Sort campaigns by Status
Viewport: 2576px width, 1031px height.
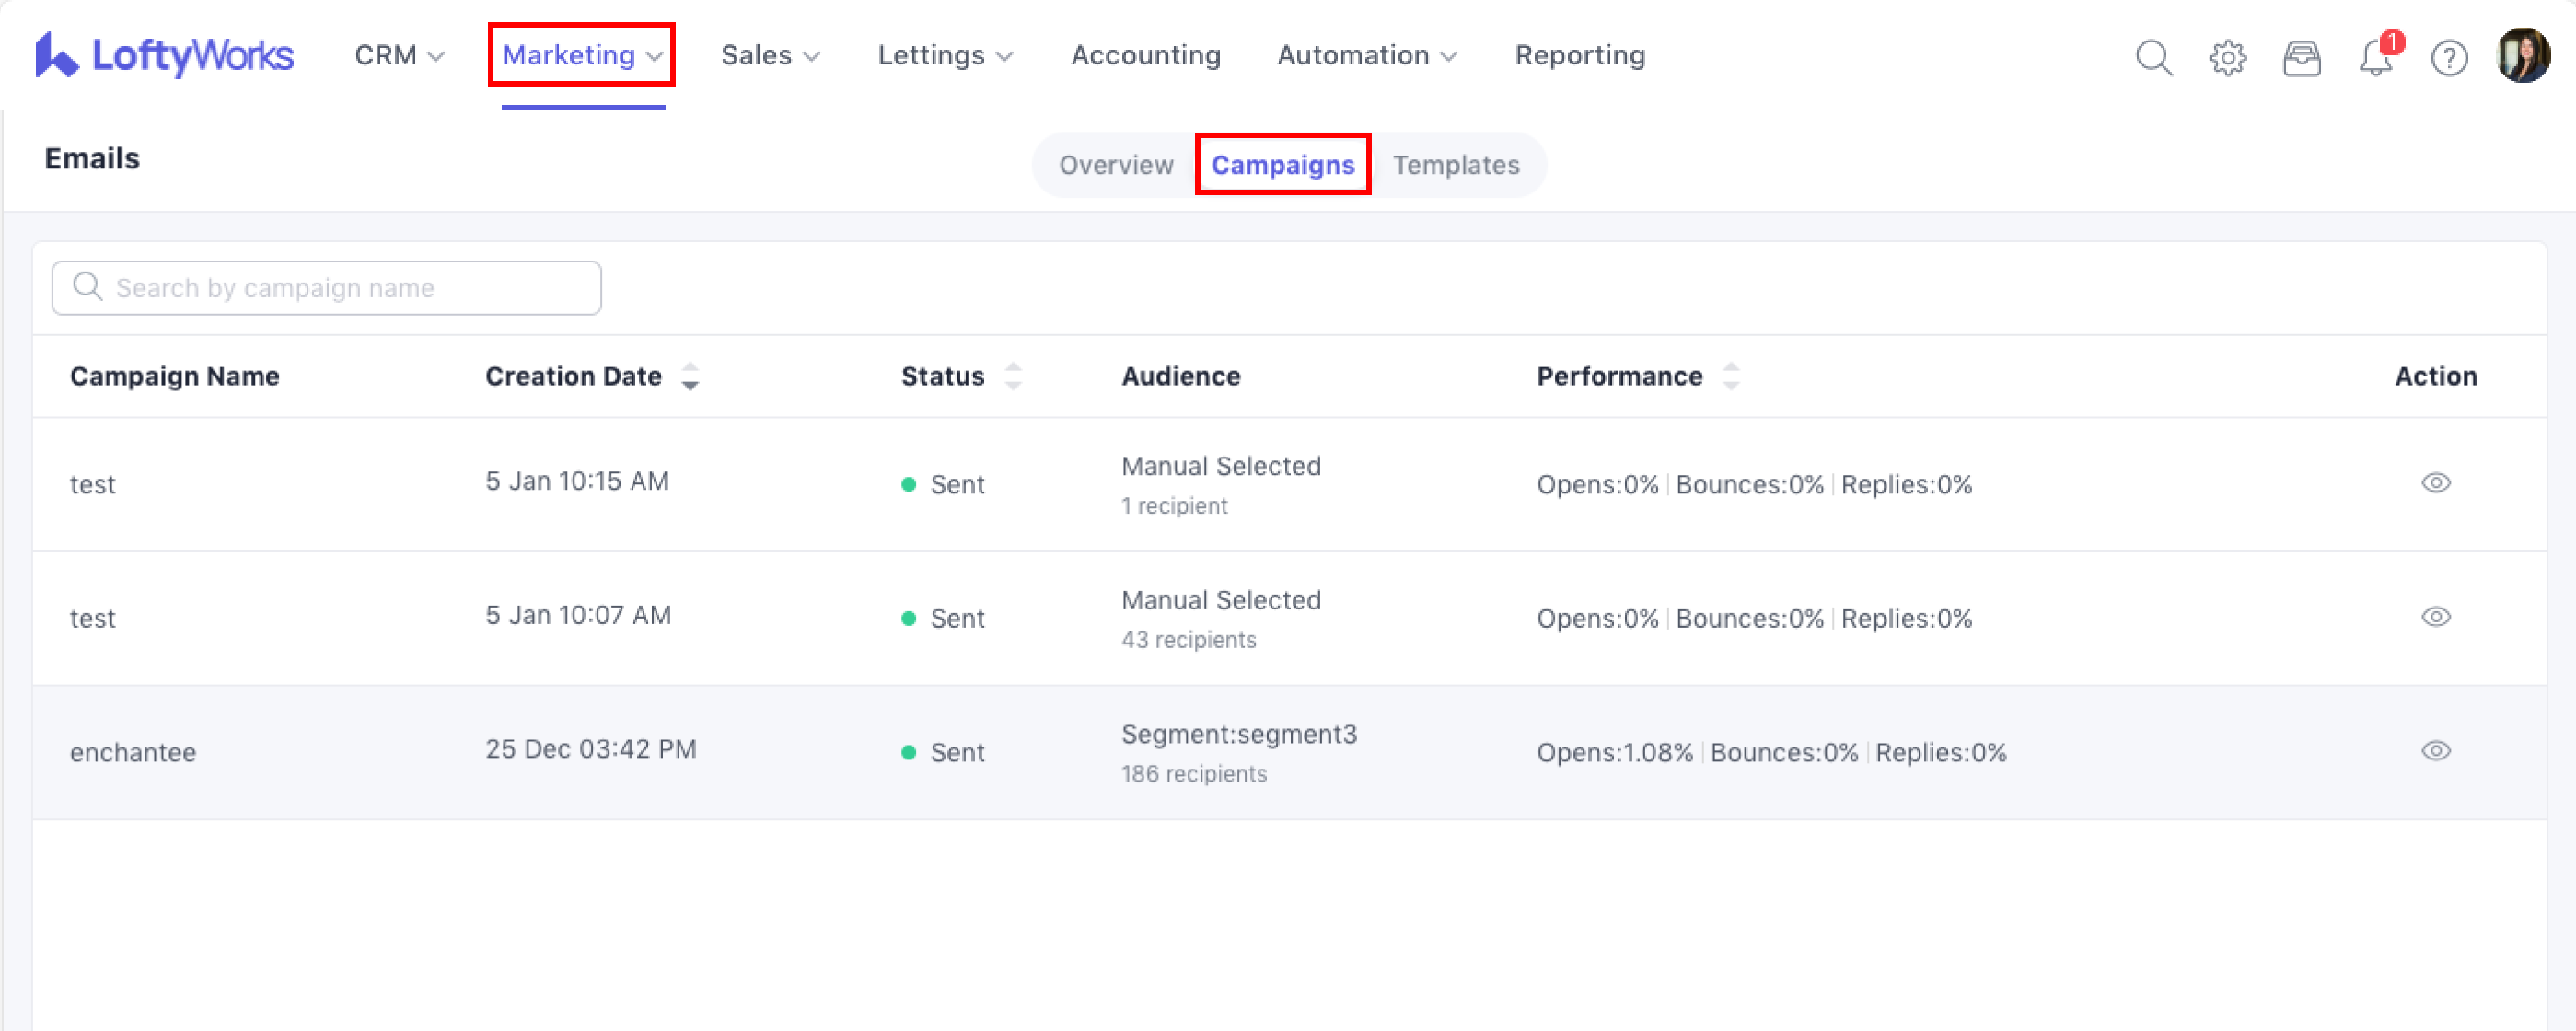point(1013,377)
